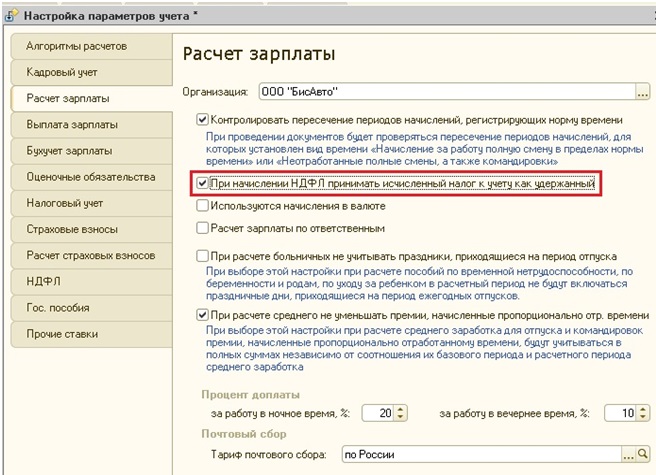Select the НДФЛ tab in sidebar
This screenshot has width=656, height=475.
91,281
